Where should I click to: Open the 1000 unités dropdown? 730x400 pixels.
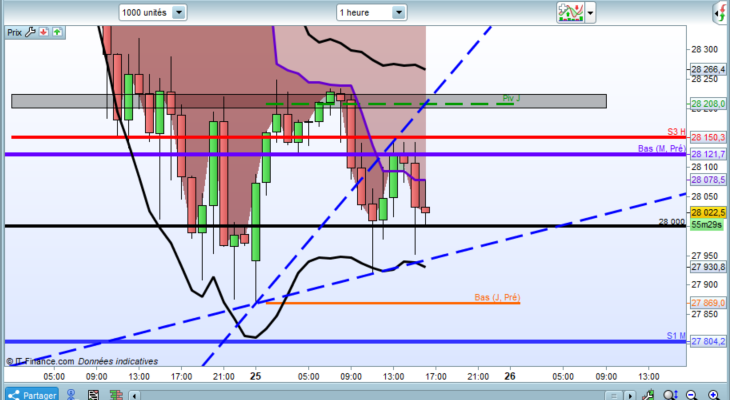pyautogui.click(x=153, y=13)
